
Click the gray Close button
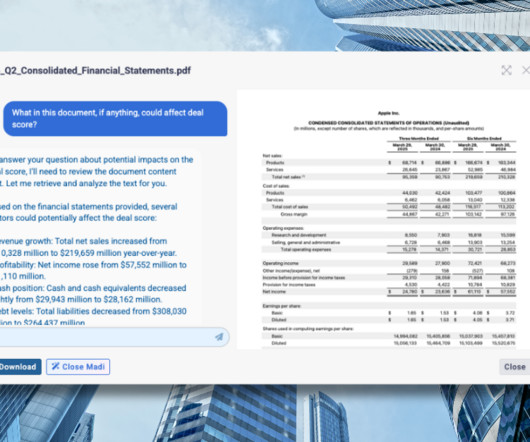point(514,367)
